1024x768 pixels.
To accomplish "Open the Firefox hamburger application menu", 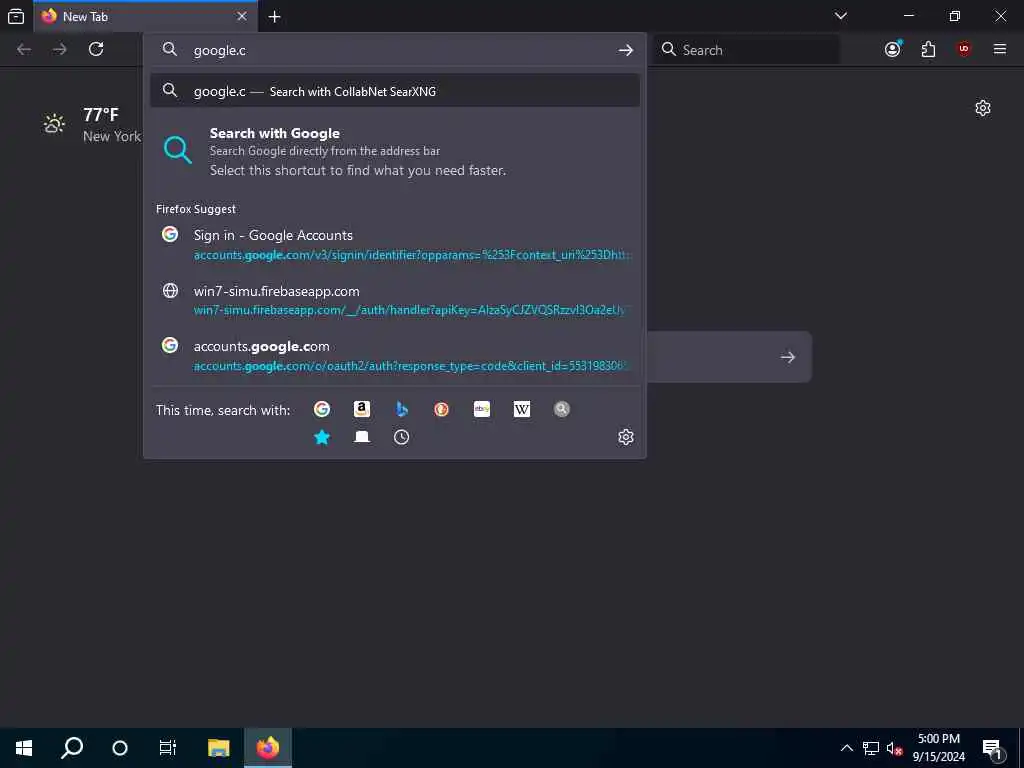I will pos(1000,49).
